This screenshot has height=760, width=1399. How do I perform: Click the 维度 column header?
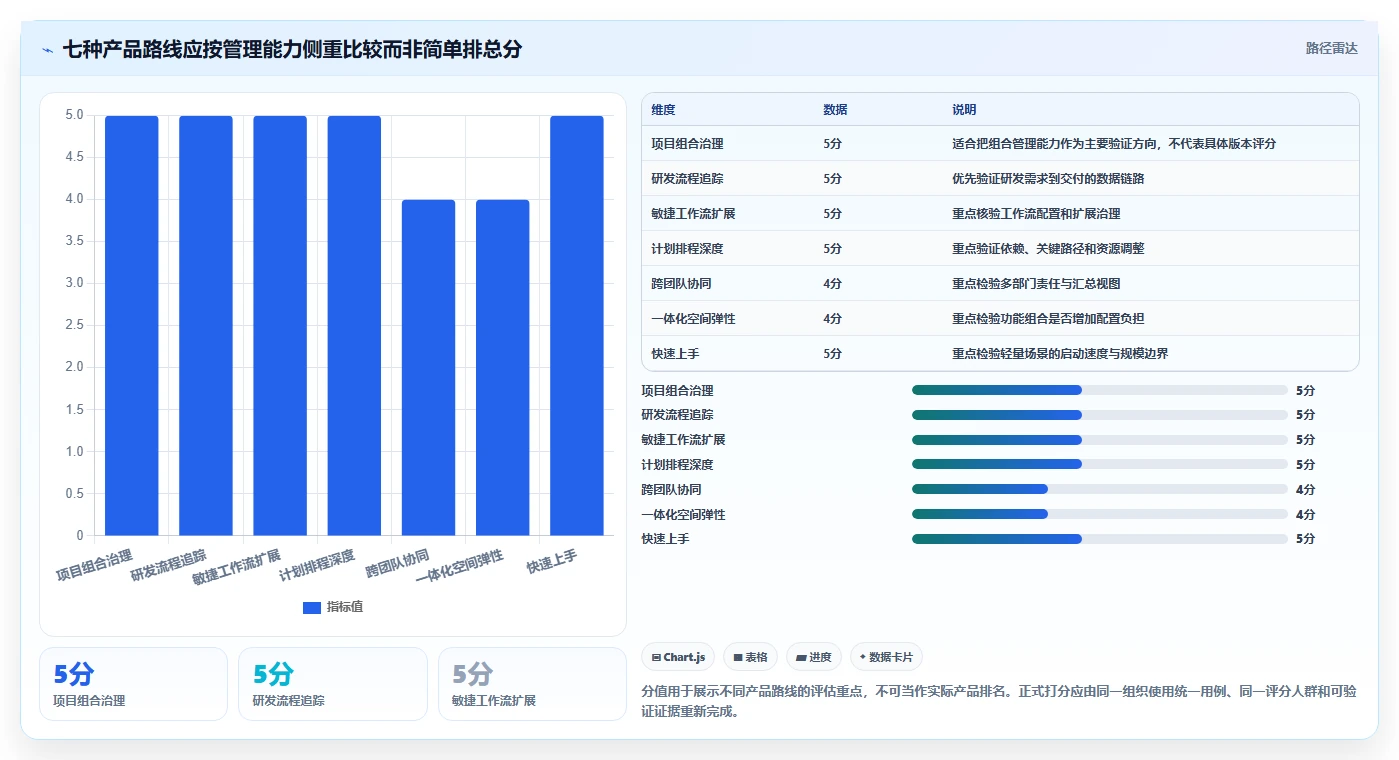(663, 110)
